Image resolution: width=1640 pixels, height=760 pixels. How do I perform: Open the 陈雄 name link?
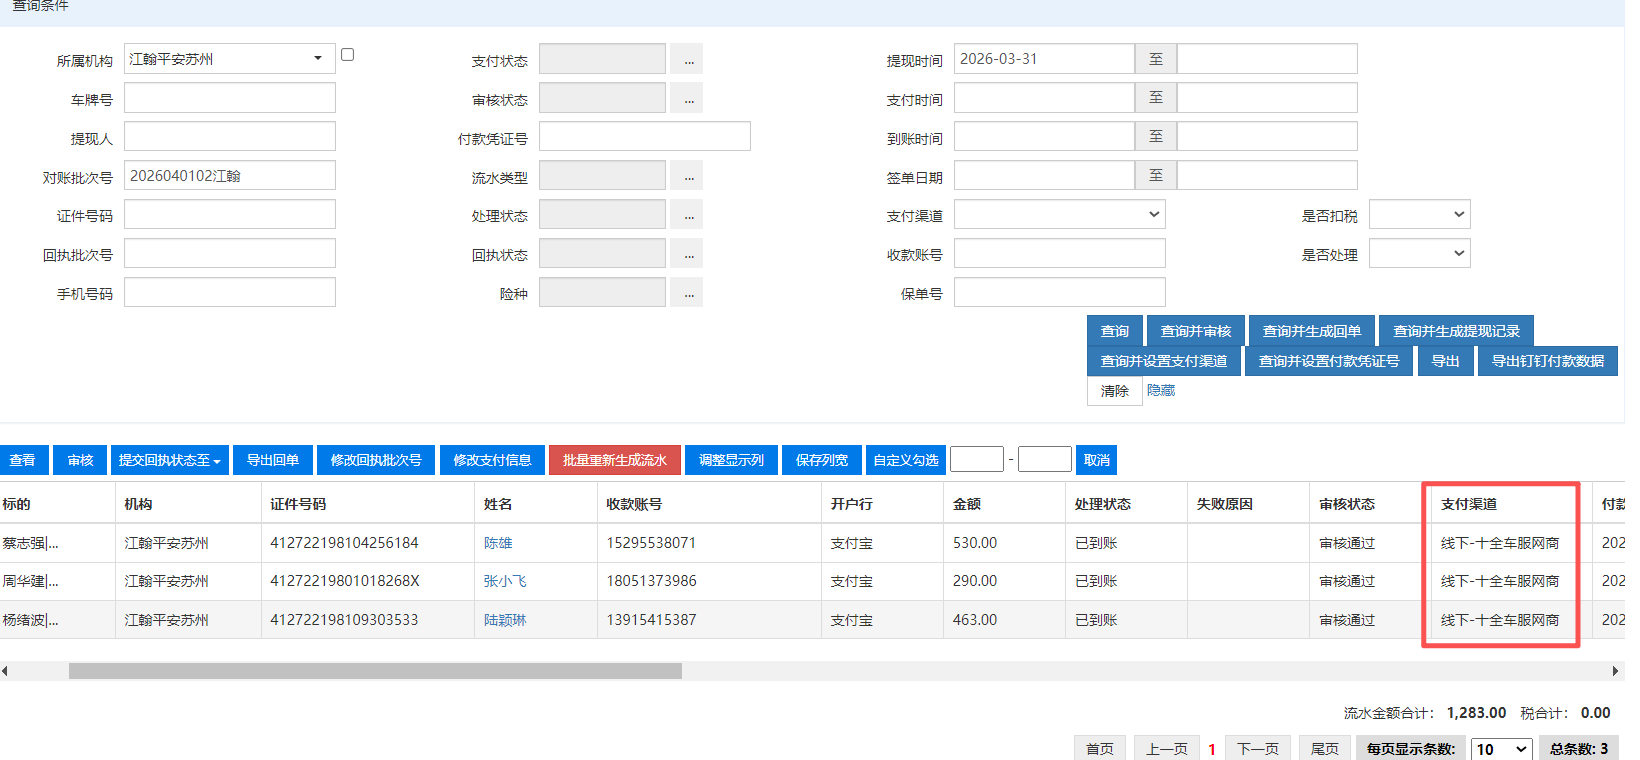[x=498, y=543]
